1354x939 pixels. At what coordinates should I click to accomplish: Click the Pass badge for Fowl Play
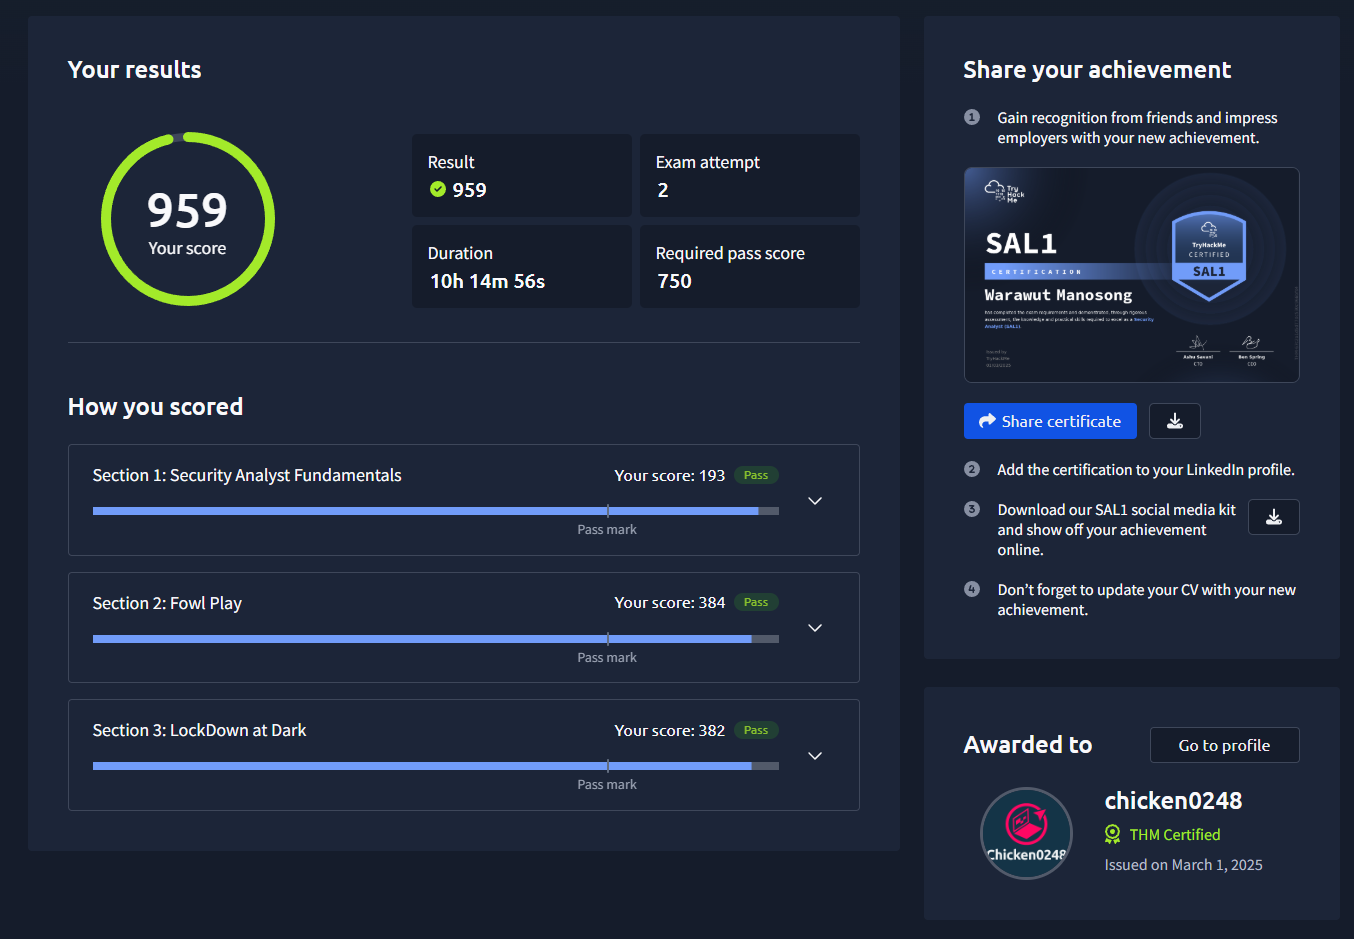coord(756,602)
